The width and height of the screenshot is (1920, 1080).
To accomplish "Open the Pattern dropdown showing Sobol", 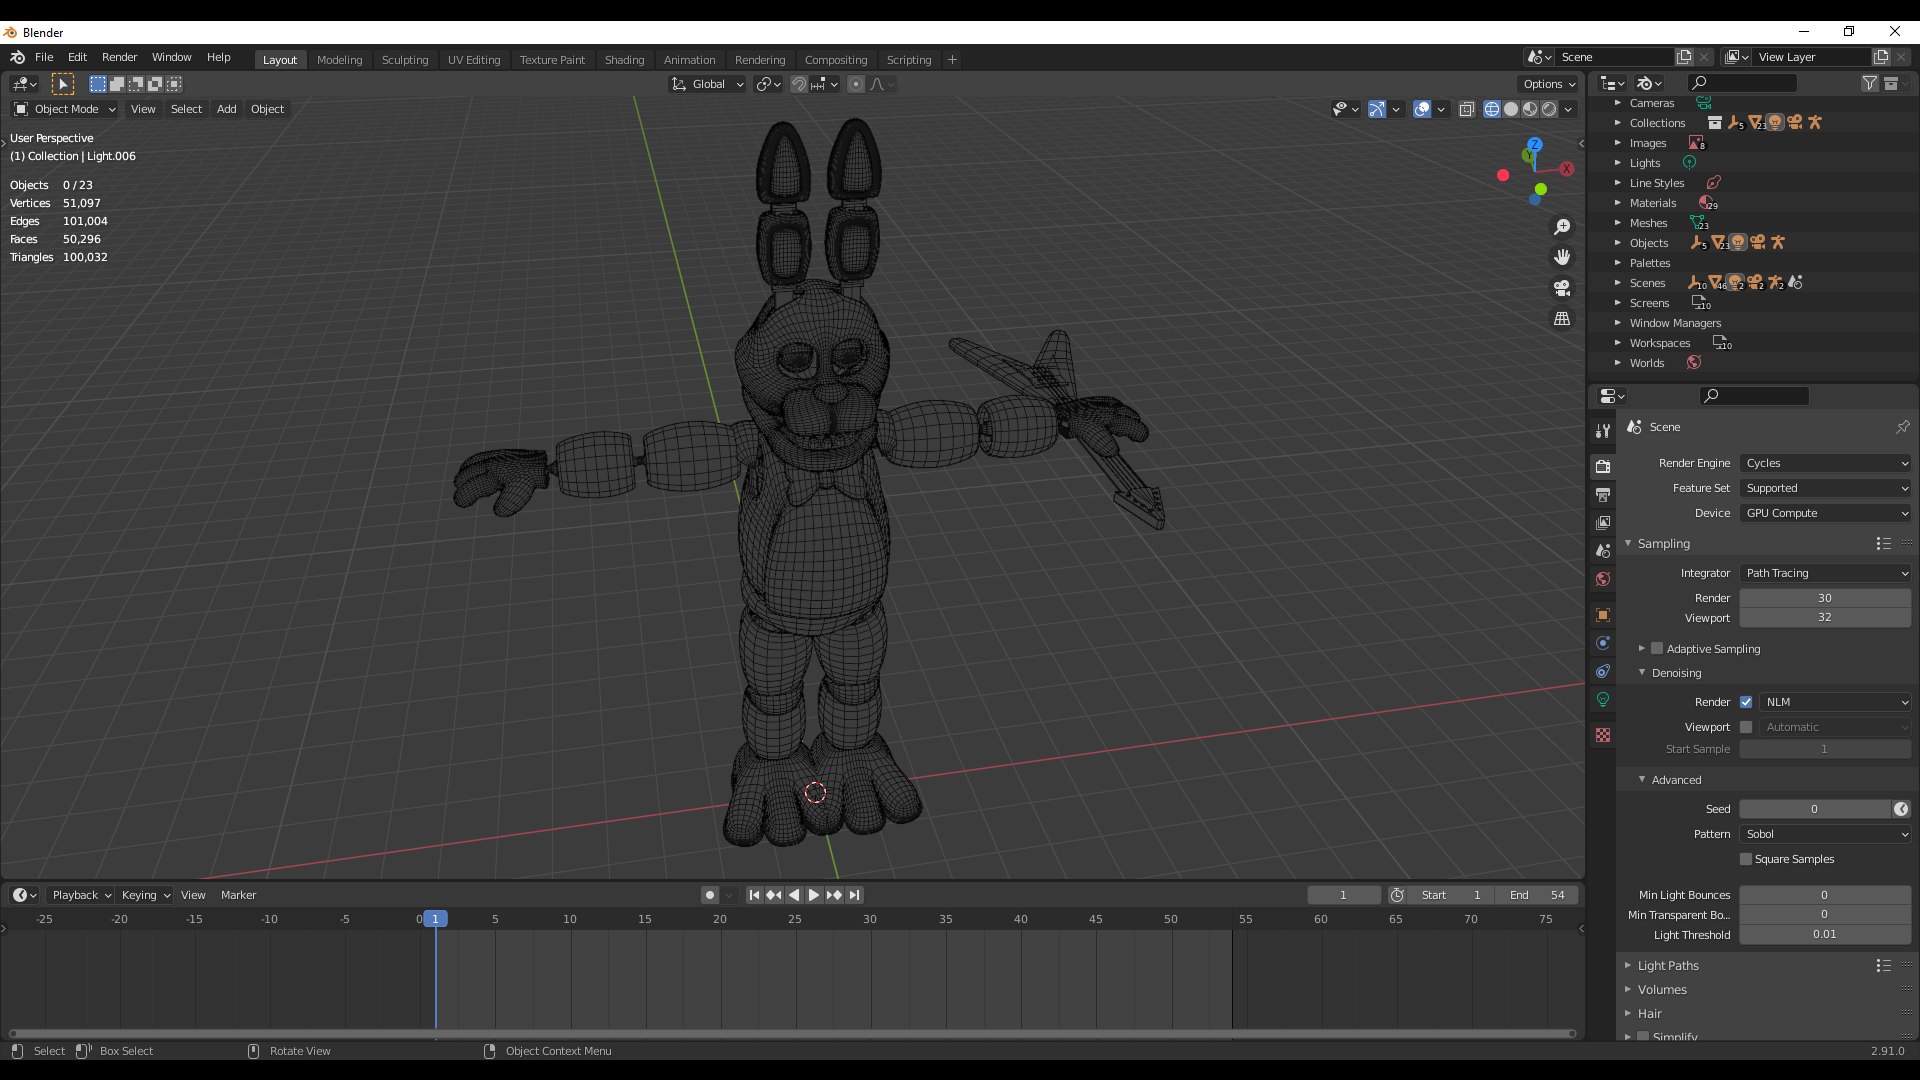I will 1825,834.
